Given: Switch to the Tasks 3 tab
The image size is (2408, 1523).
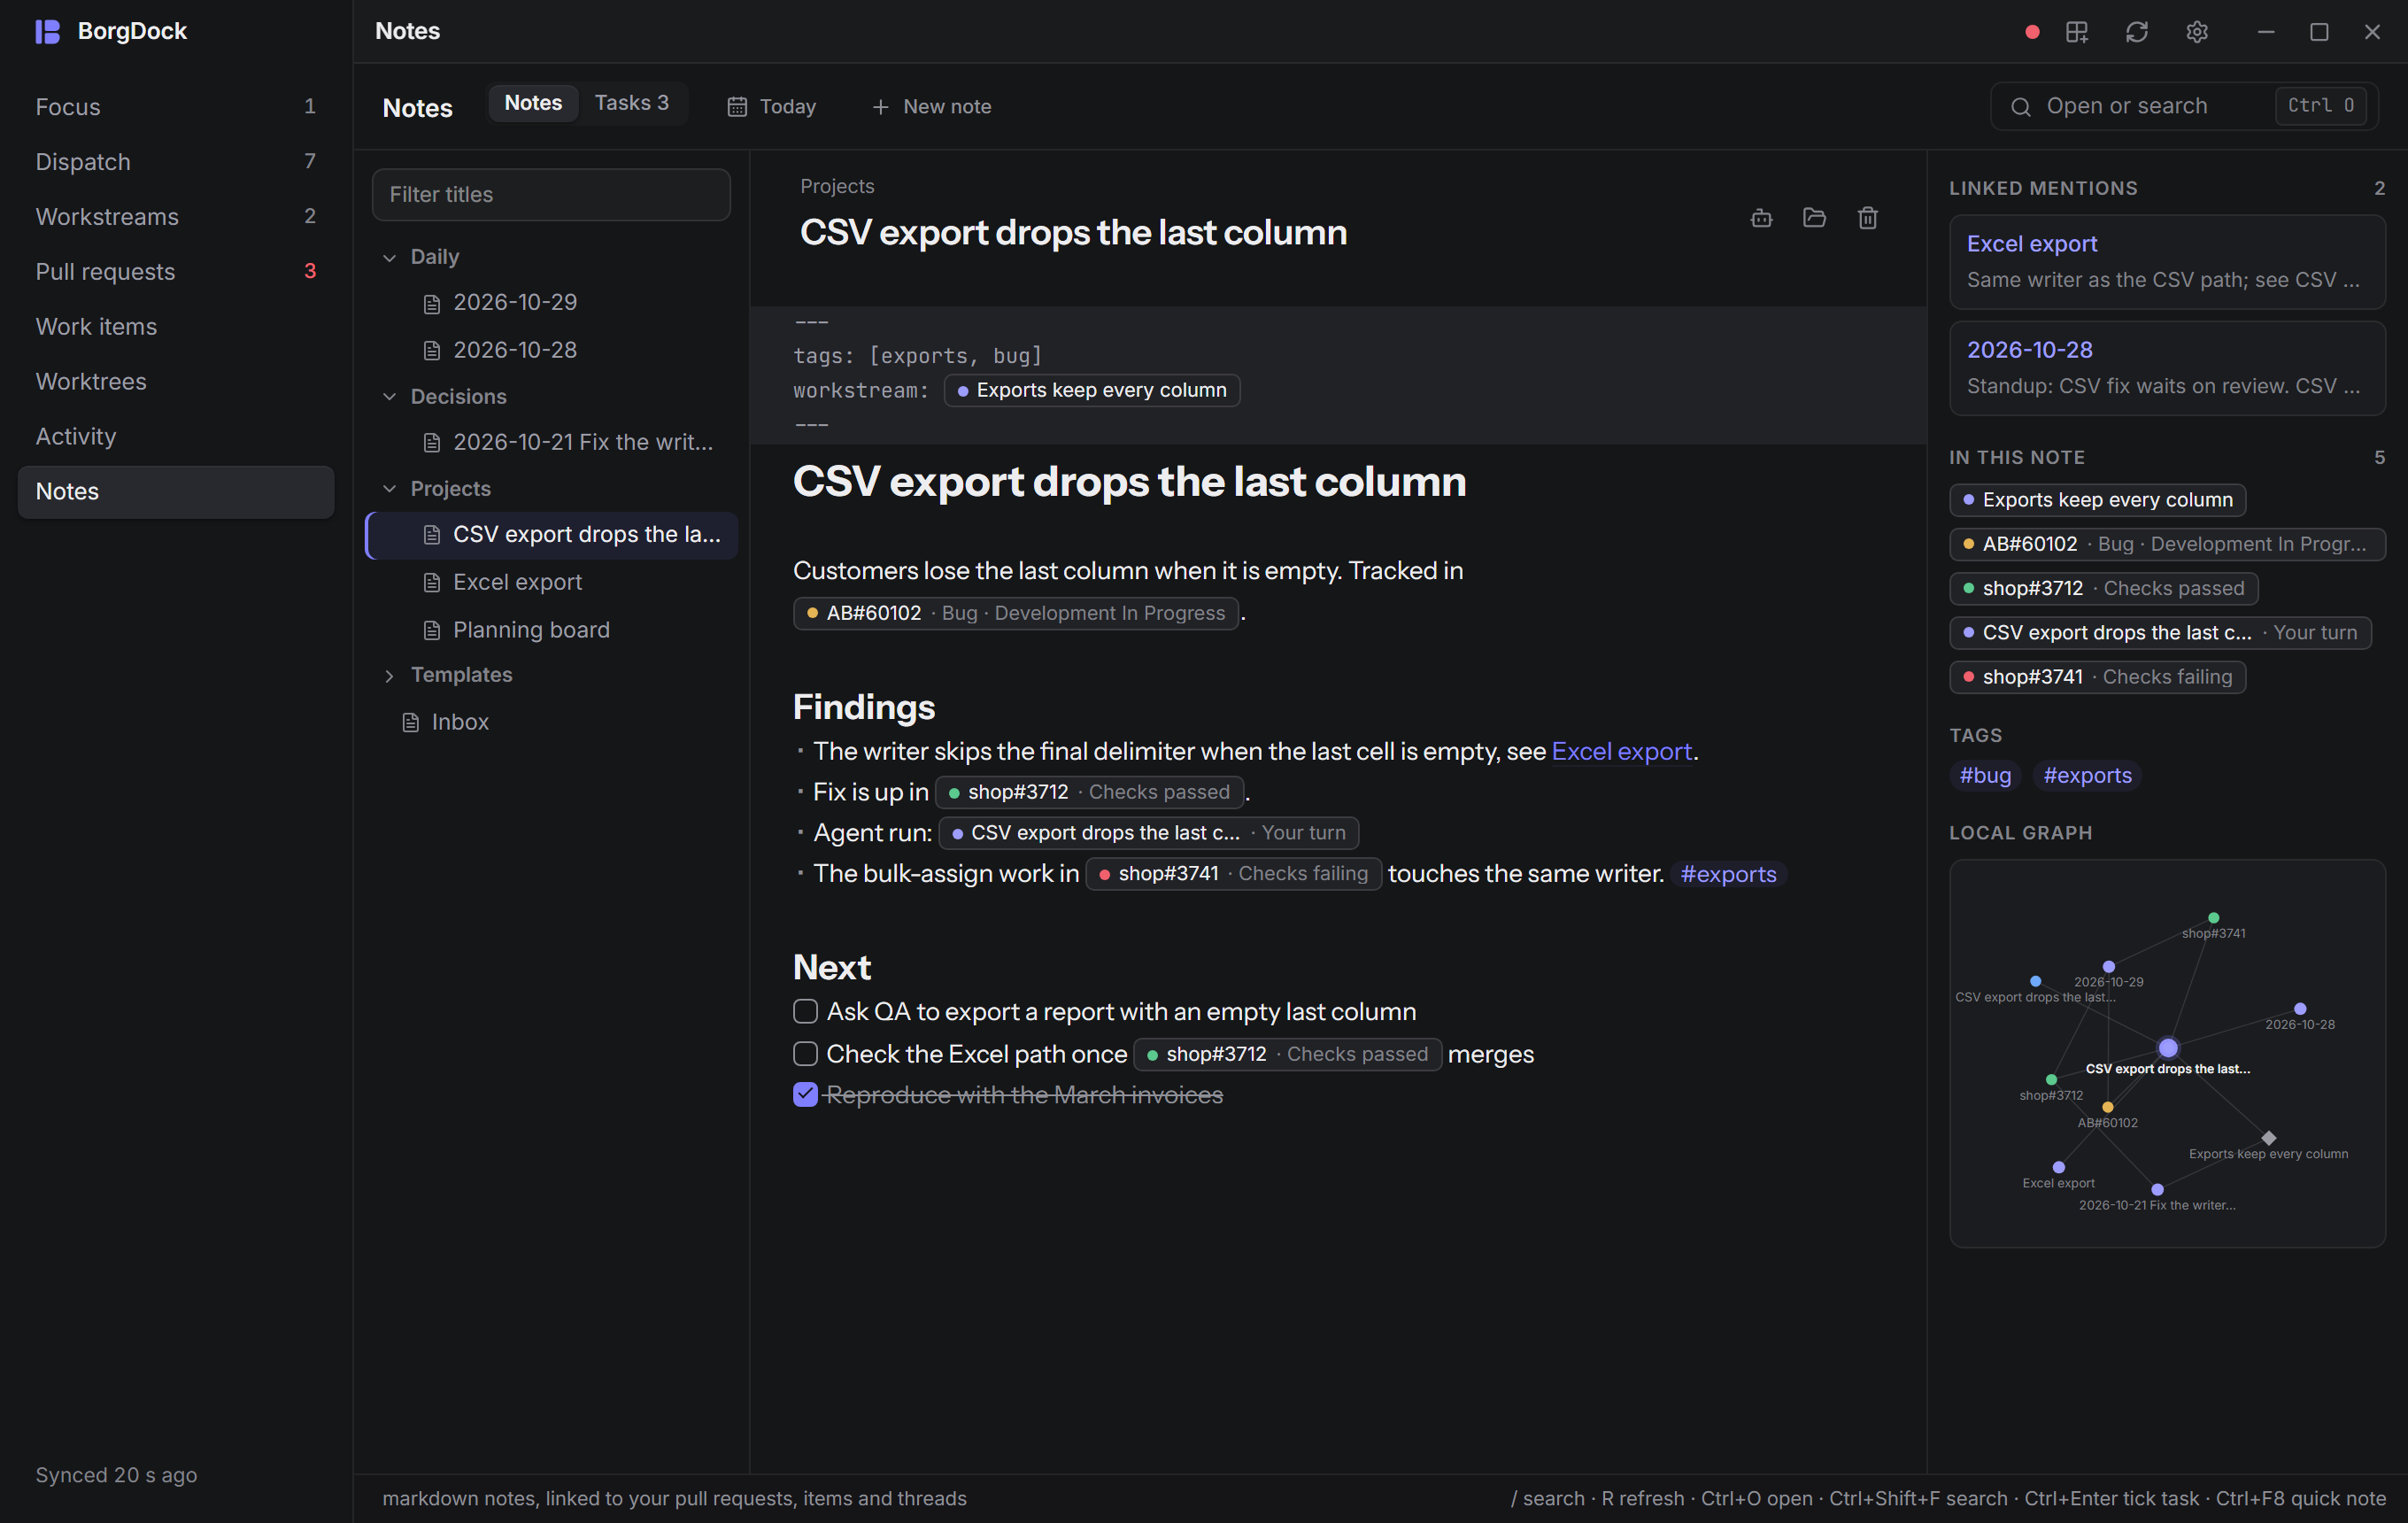Looking at the screenshot, I should 631,103.
